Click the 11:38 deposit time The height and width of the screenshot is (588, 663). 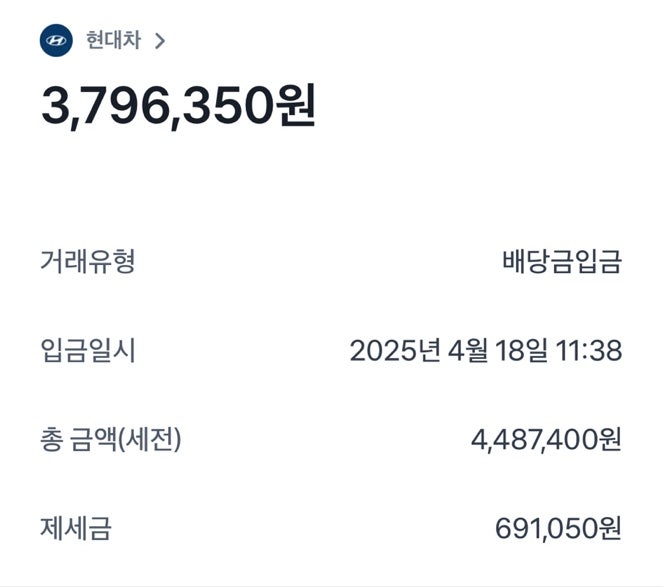click(x=589, y=351)
